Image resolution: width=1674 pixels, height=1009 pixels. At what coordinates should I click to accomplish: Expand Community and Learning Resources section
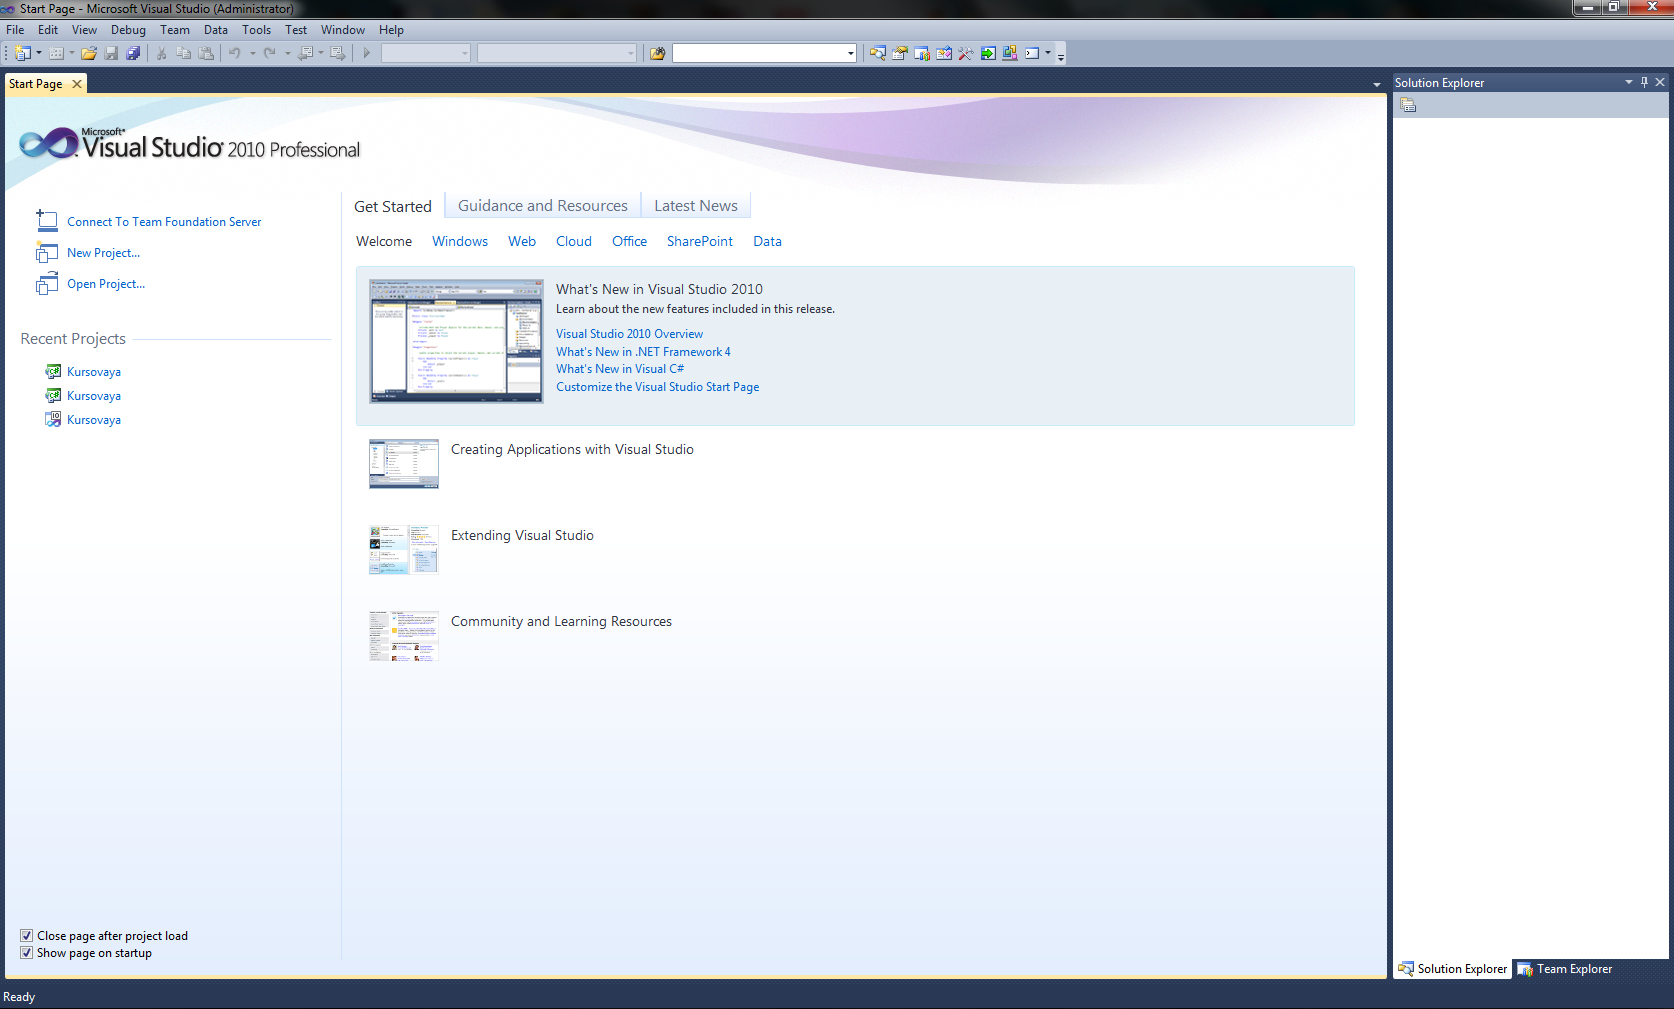(561, 622)
